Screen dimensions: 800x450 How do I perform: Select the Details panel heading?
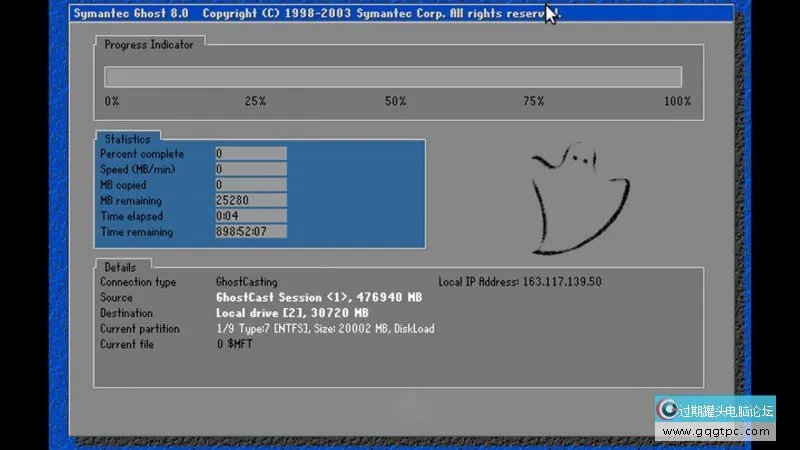(x=120, y=267)
